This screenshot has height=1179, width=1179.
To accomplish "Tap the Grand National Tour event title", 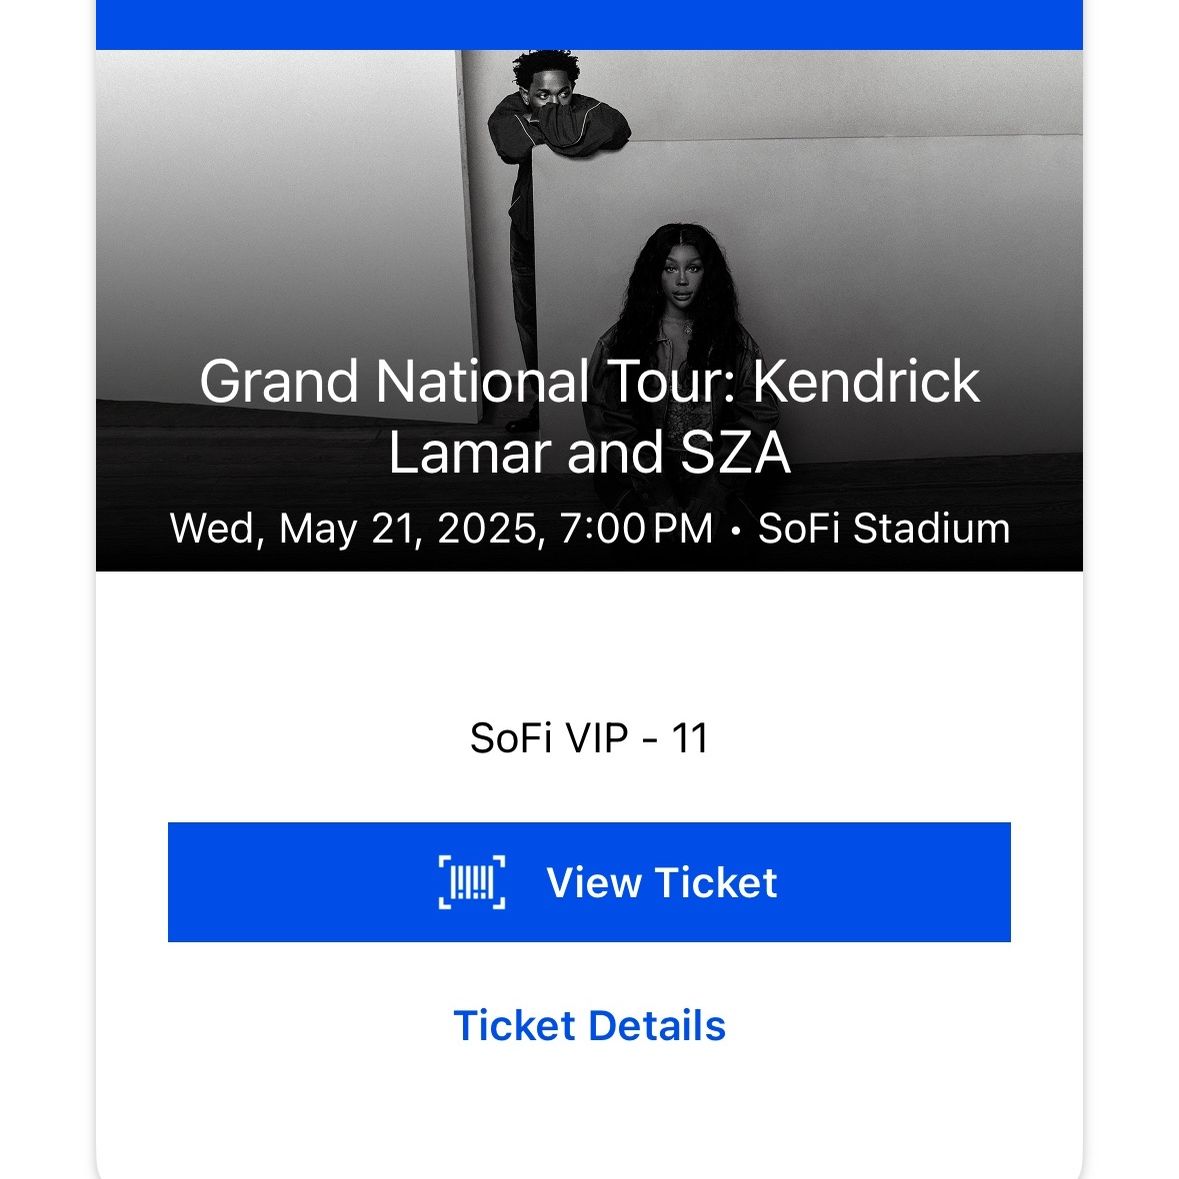I will click(589, 417).
